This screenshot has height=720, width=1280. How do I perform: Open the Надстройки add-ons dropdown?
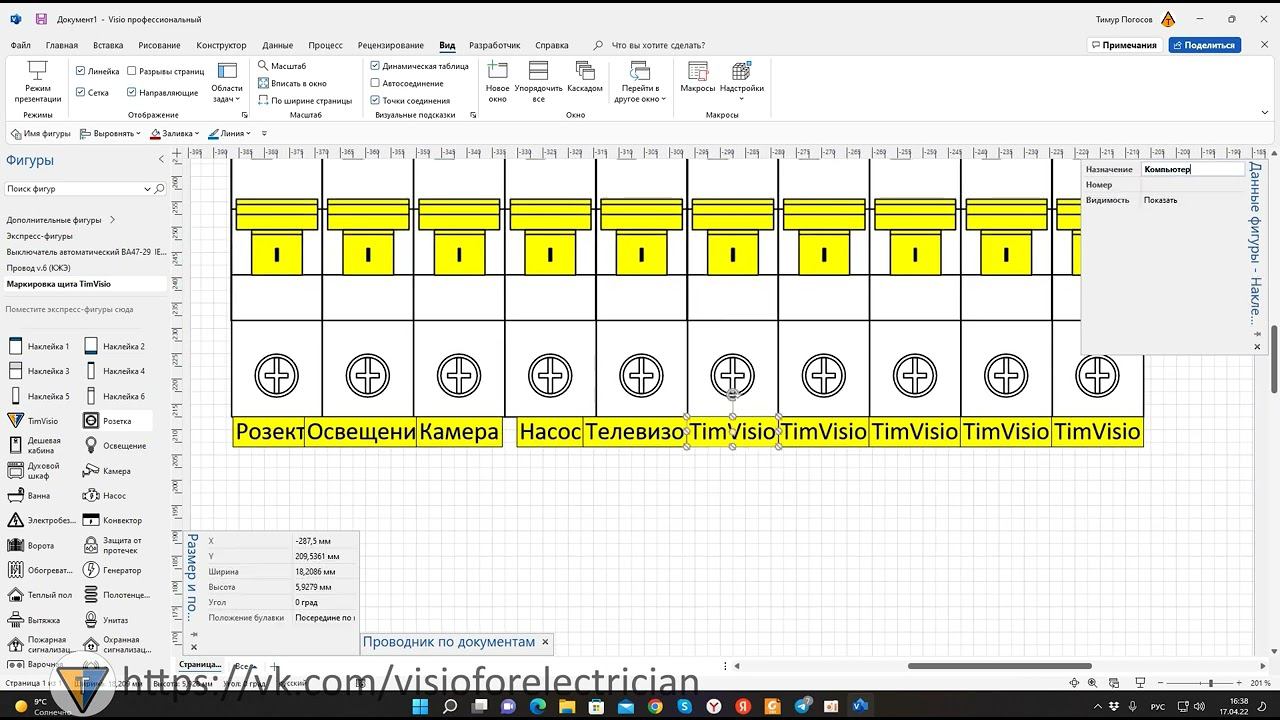pyautogui.click(x=742, y=82)
